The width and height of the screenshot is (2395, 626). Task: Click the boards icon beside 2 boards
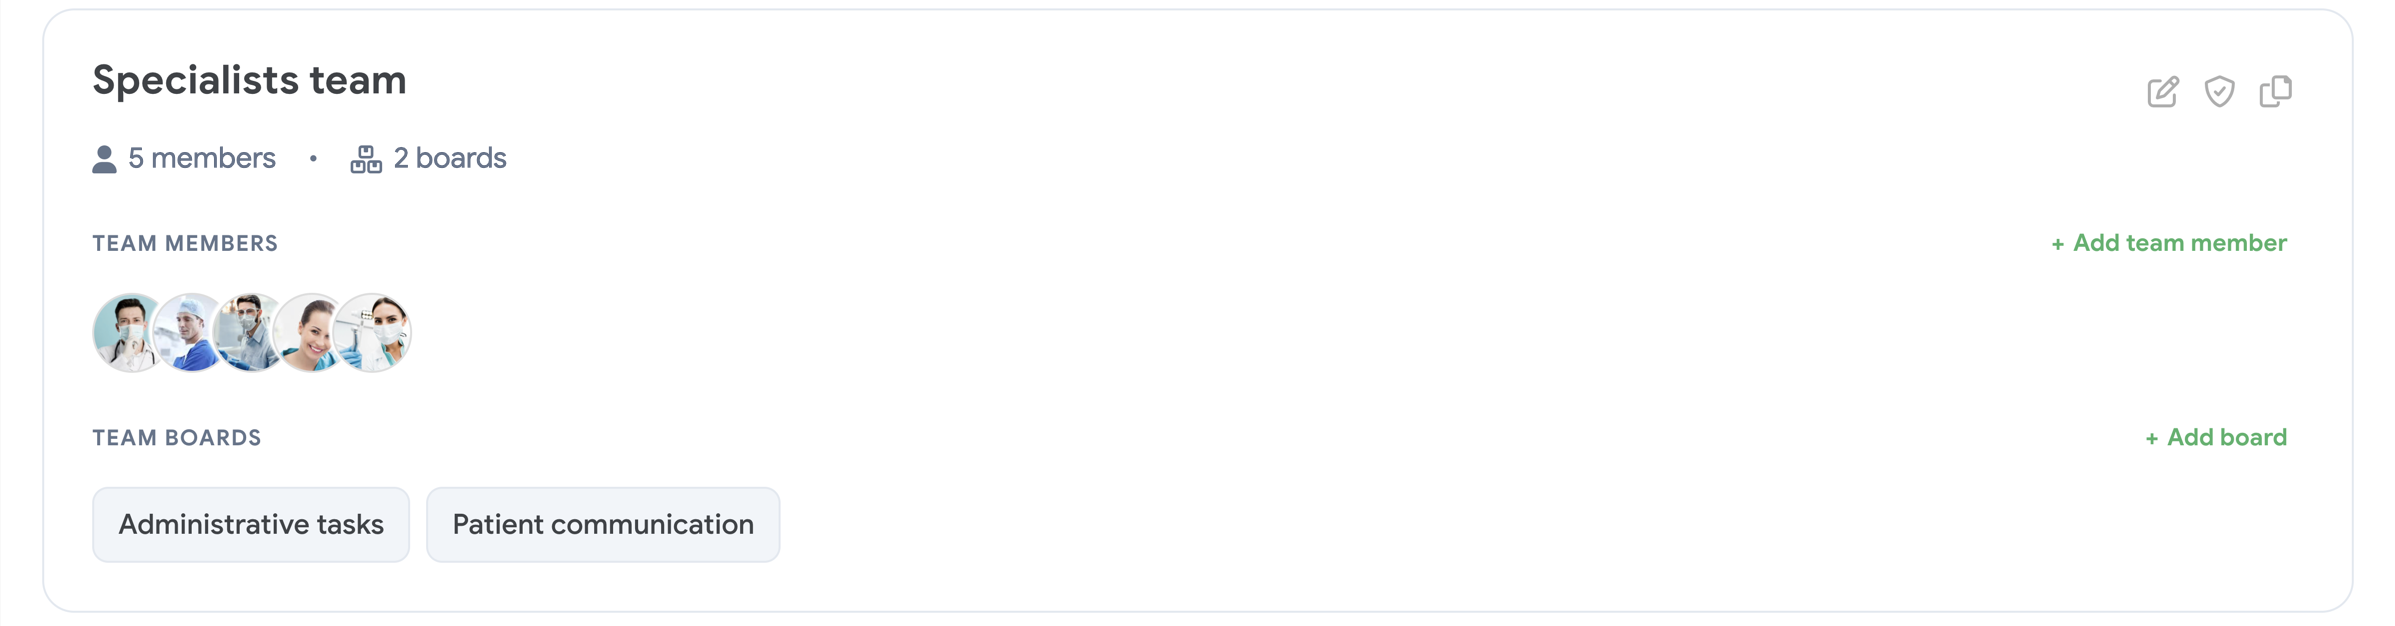click(x=366, y=159)
